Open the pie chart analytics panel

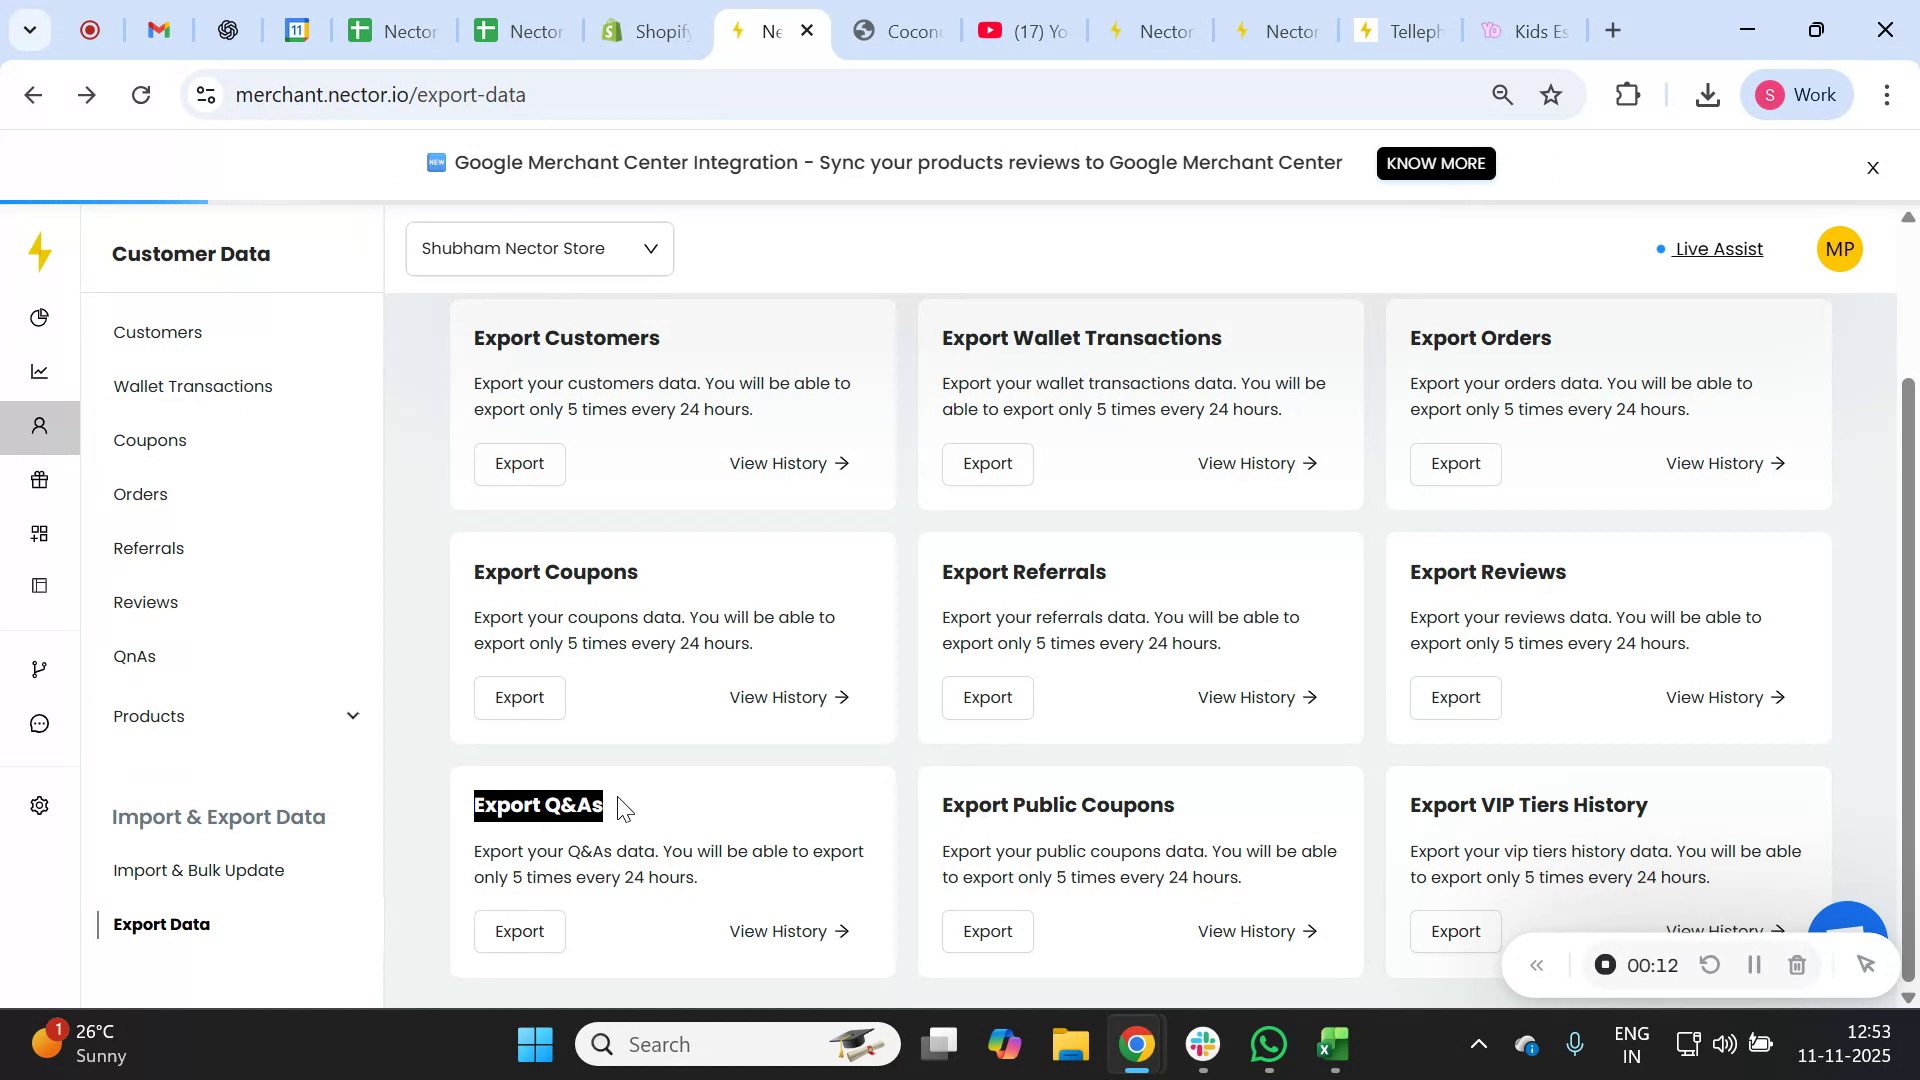[x=40, y=317]
